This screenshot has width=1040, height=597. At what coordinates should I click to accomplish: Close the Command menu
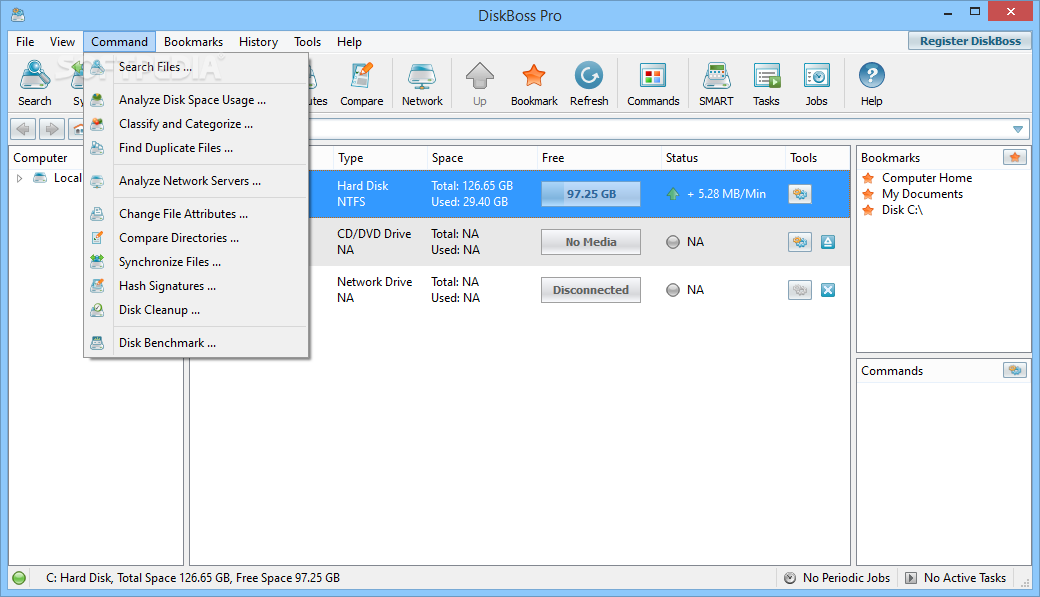[119, 42]
